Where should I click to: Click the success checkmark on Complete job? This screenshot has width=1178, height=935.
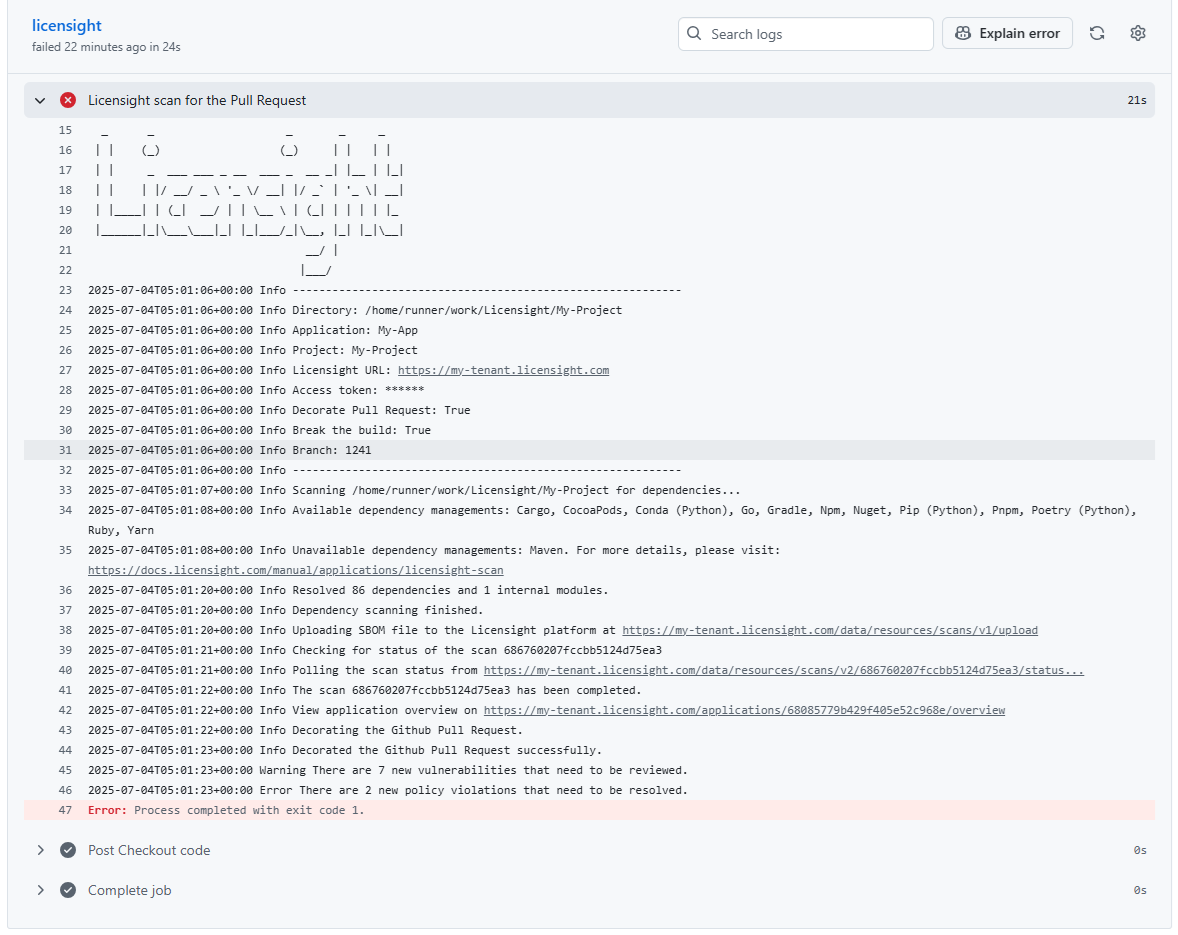pyautogui.click(x=67, y=890)
